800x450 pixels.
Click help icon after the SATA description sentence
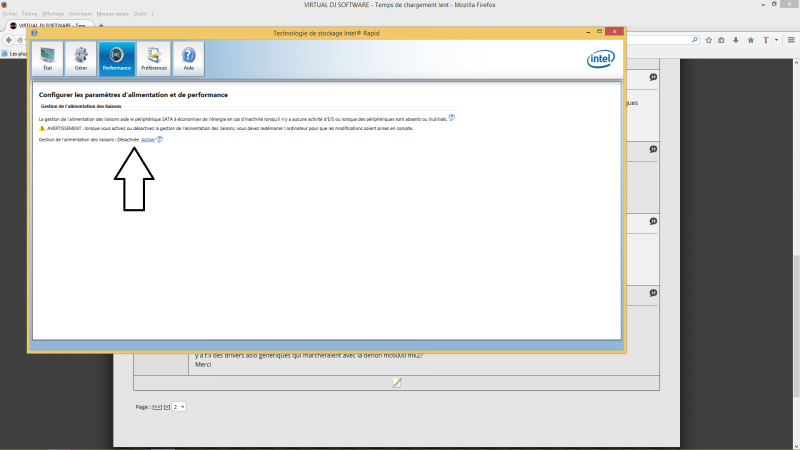point(452,118)
